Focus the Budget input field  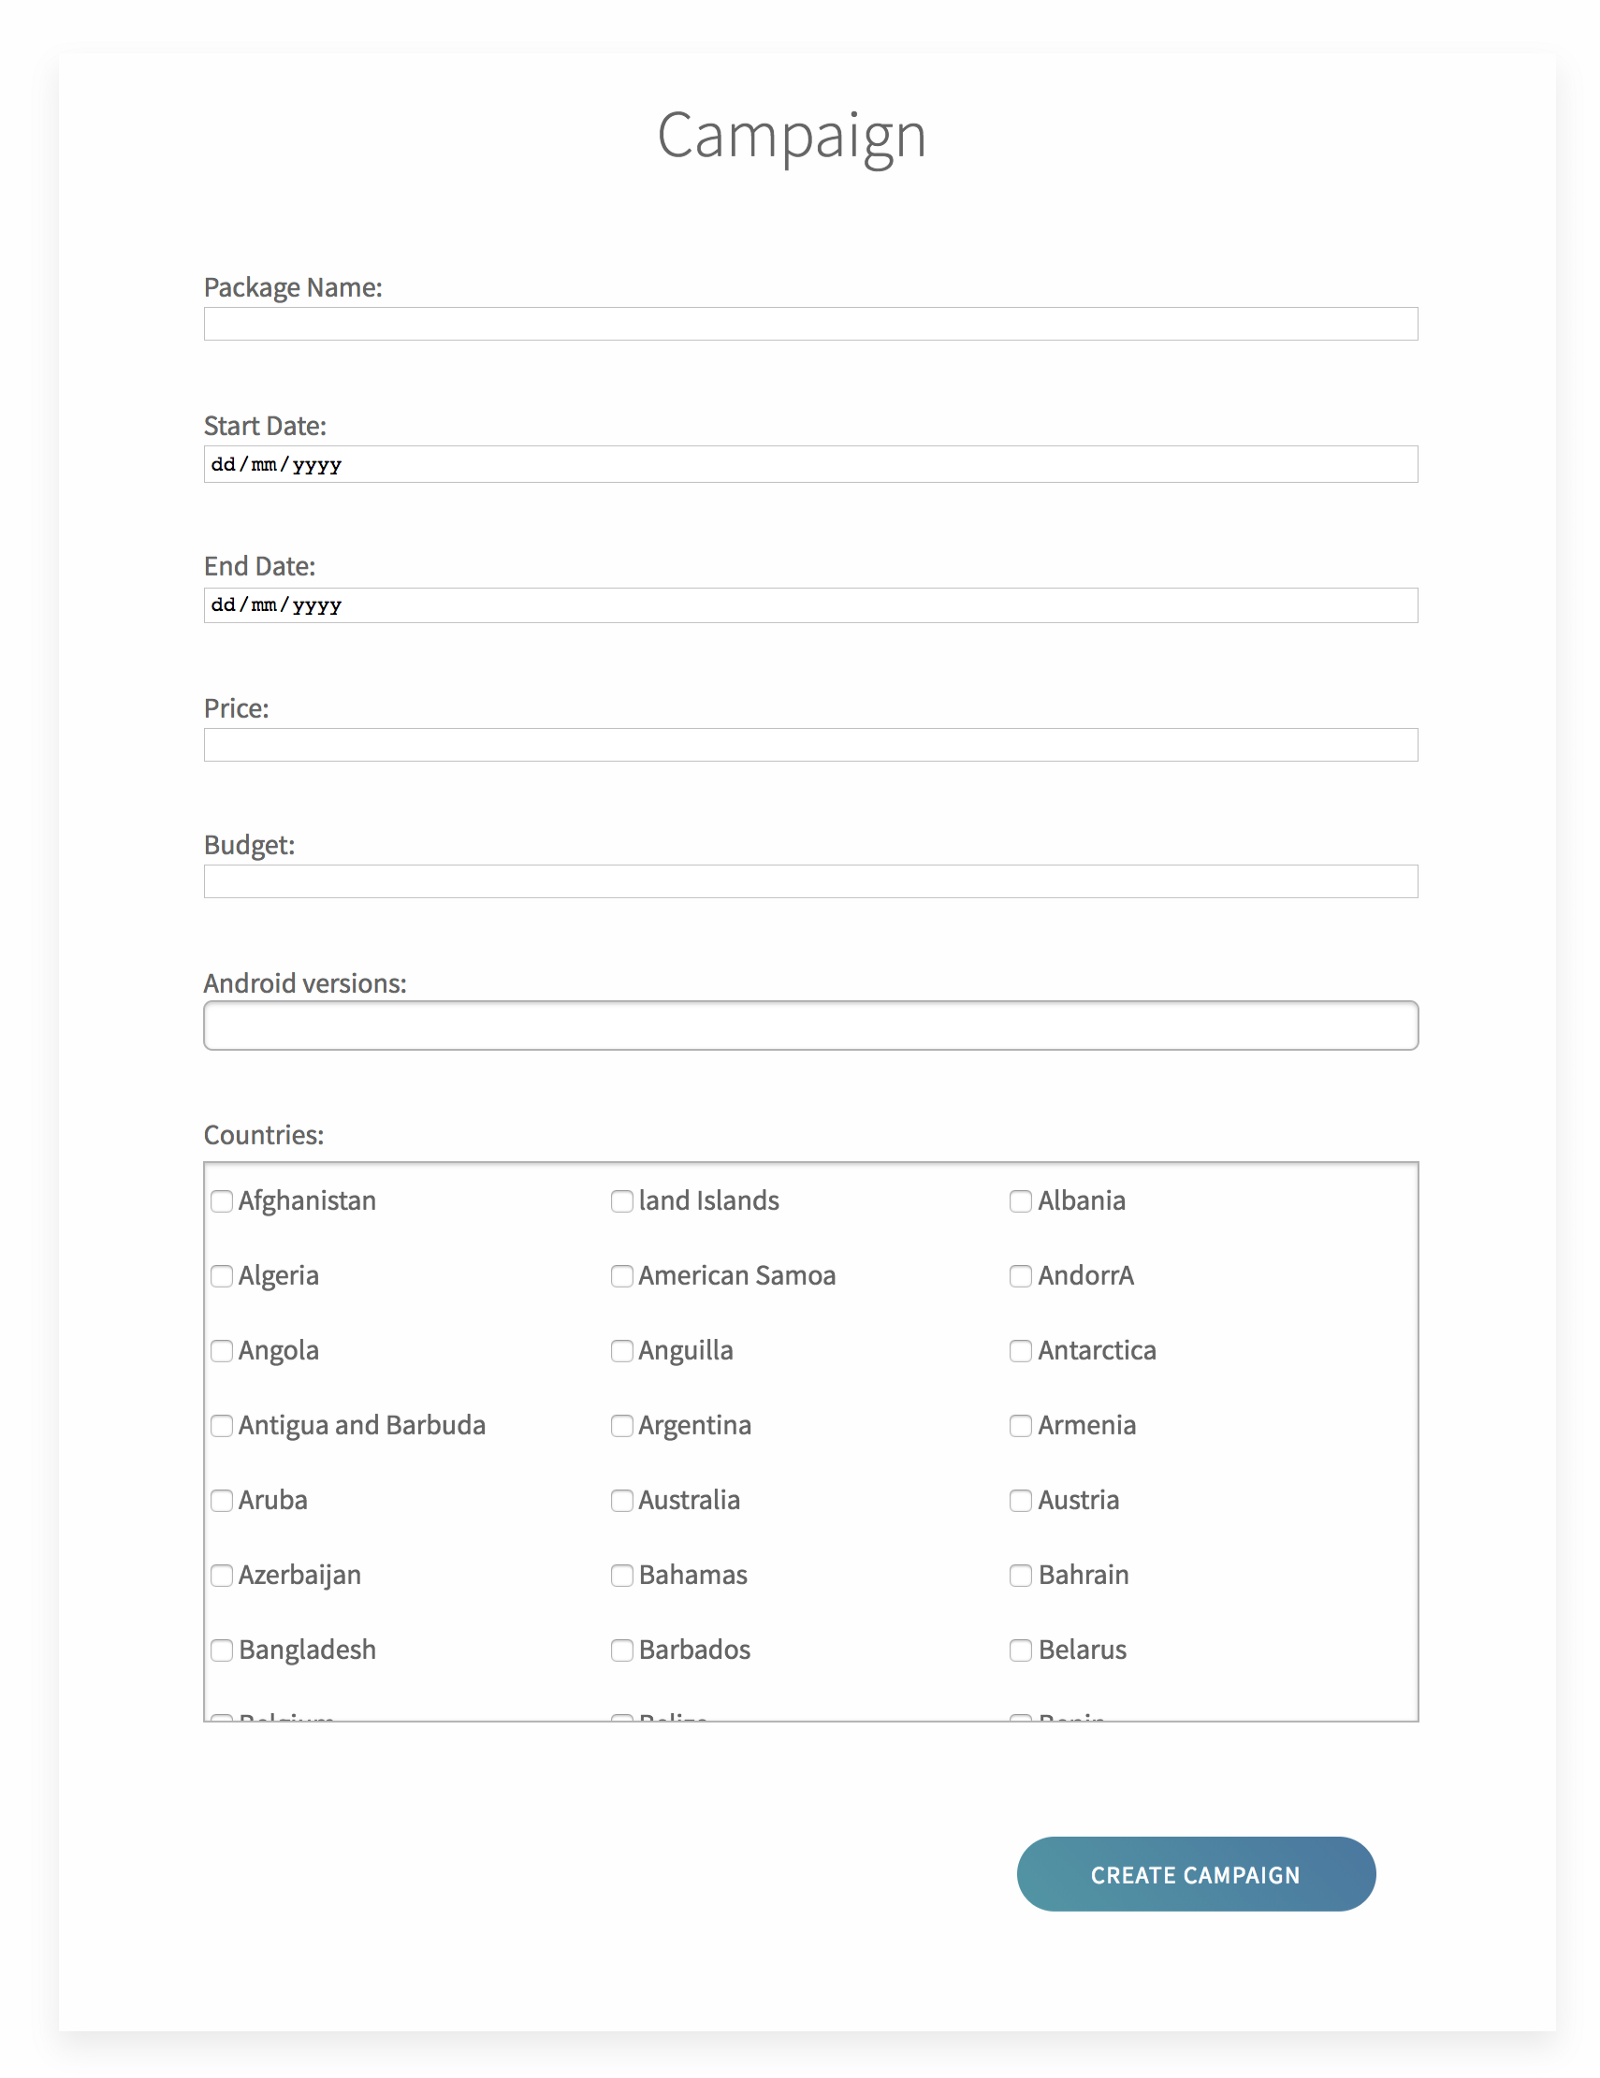pos(810,881)
